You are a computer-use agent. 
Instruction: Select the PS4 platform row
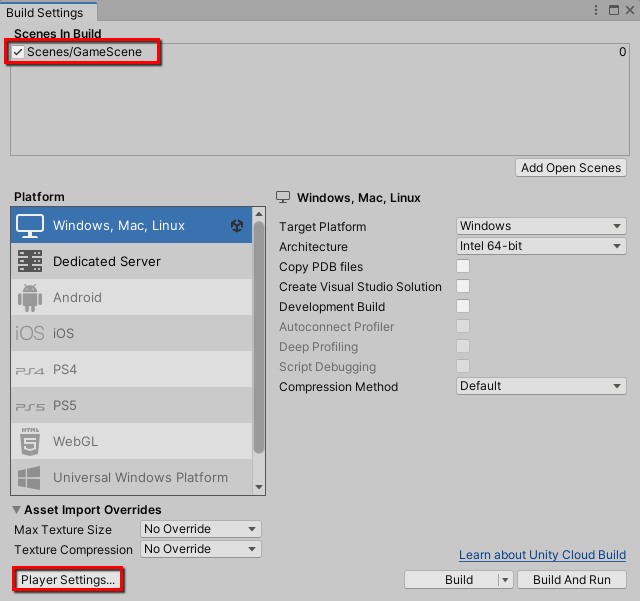click(131, 370)
